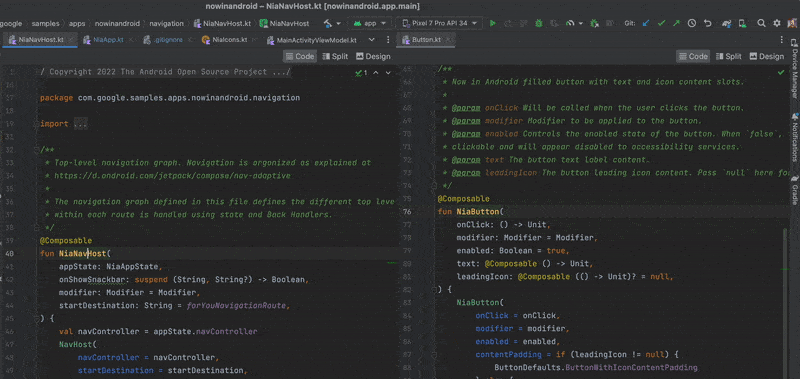Click green inspection checkmark in Button.kt editor
This screenshot has width=800, height=379.
[781, 73]
